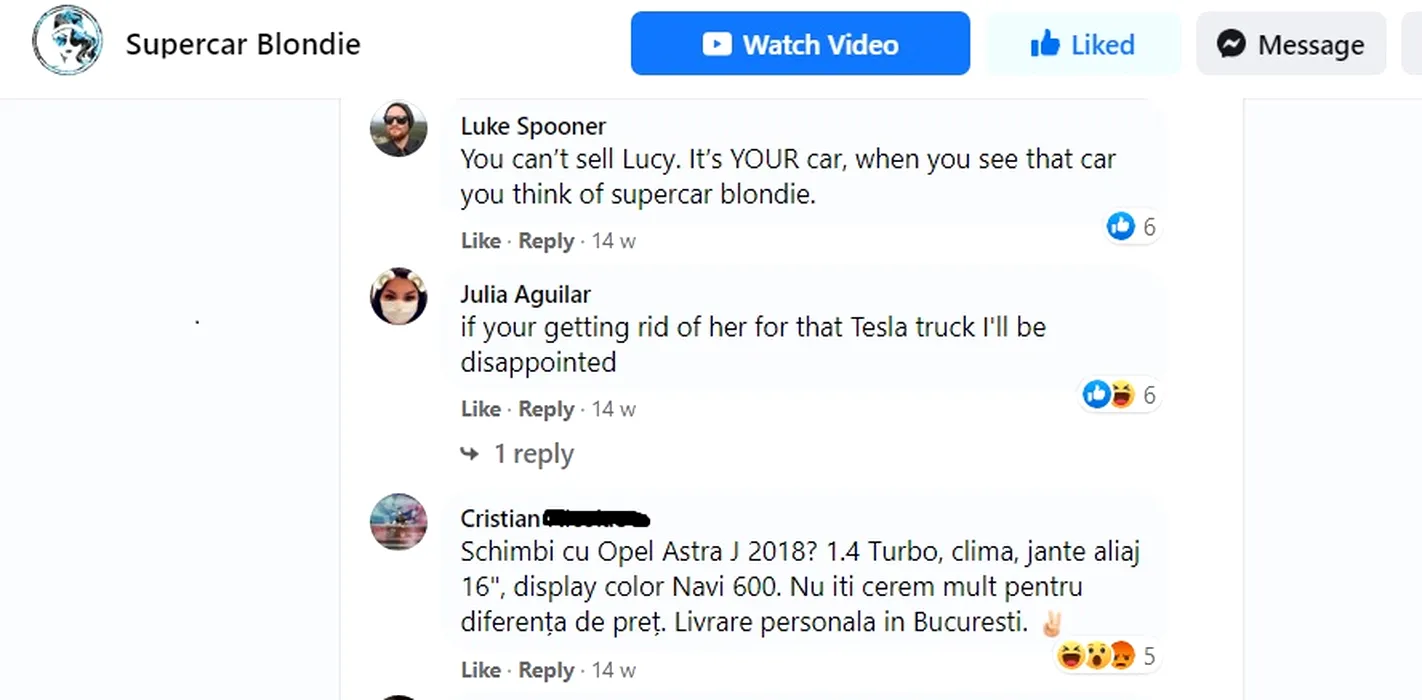Viewport: 1422px width, 700px height.
Task: Click Luke Spooner's avatar
Action: click(399, 129)
